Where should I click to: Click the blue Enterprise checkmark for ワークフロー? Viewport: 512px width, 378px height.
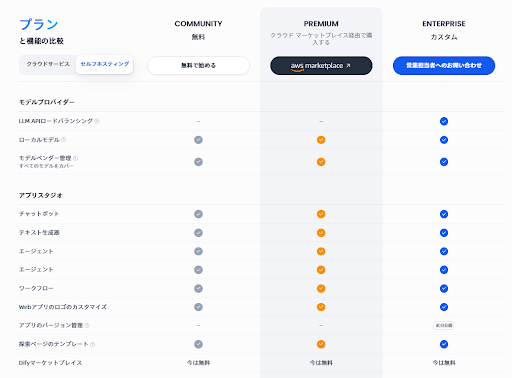point(444,288)
